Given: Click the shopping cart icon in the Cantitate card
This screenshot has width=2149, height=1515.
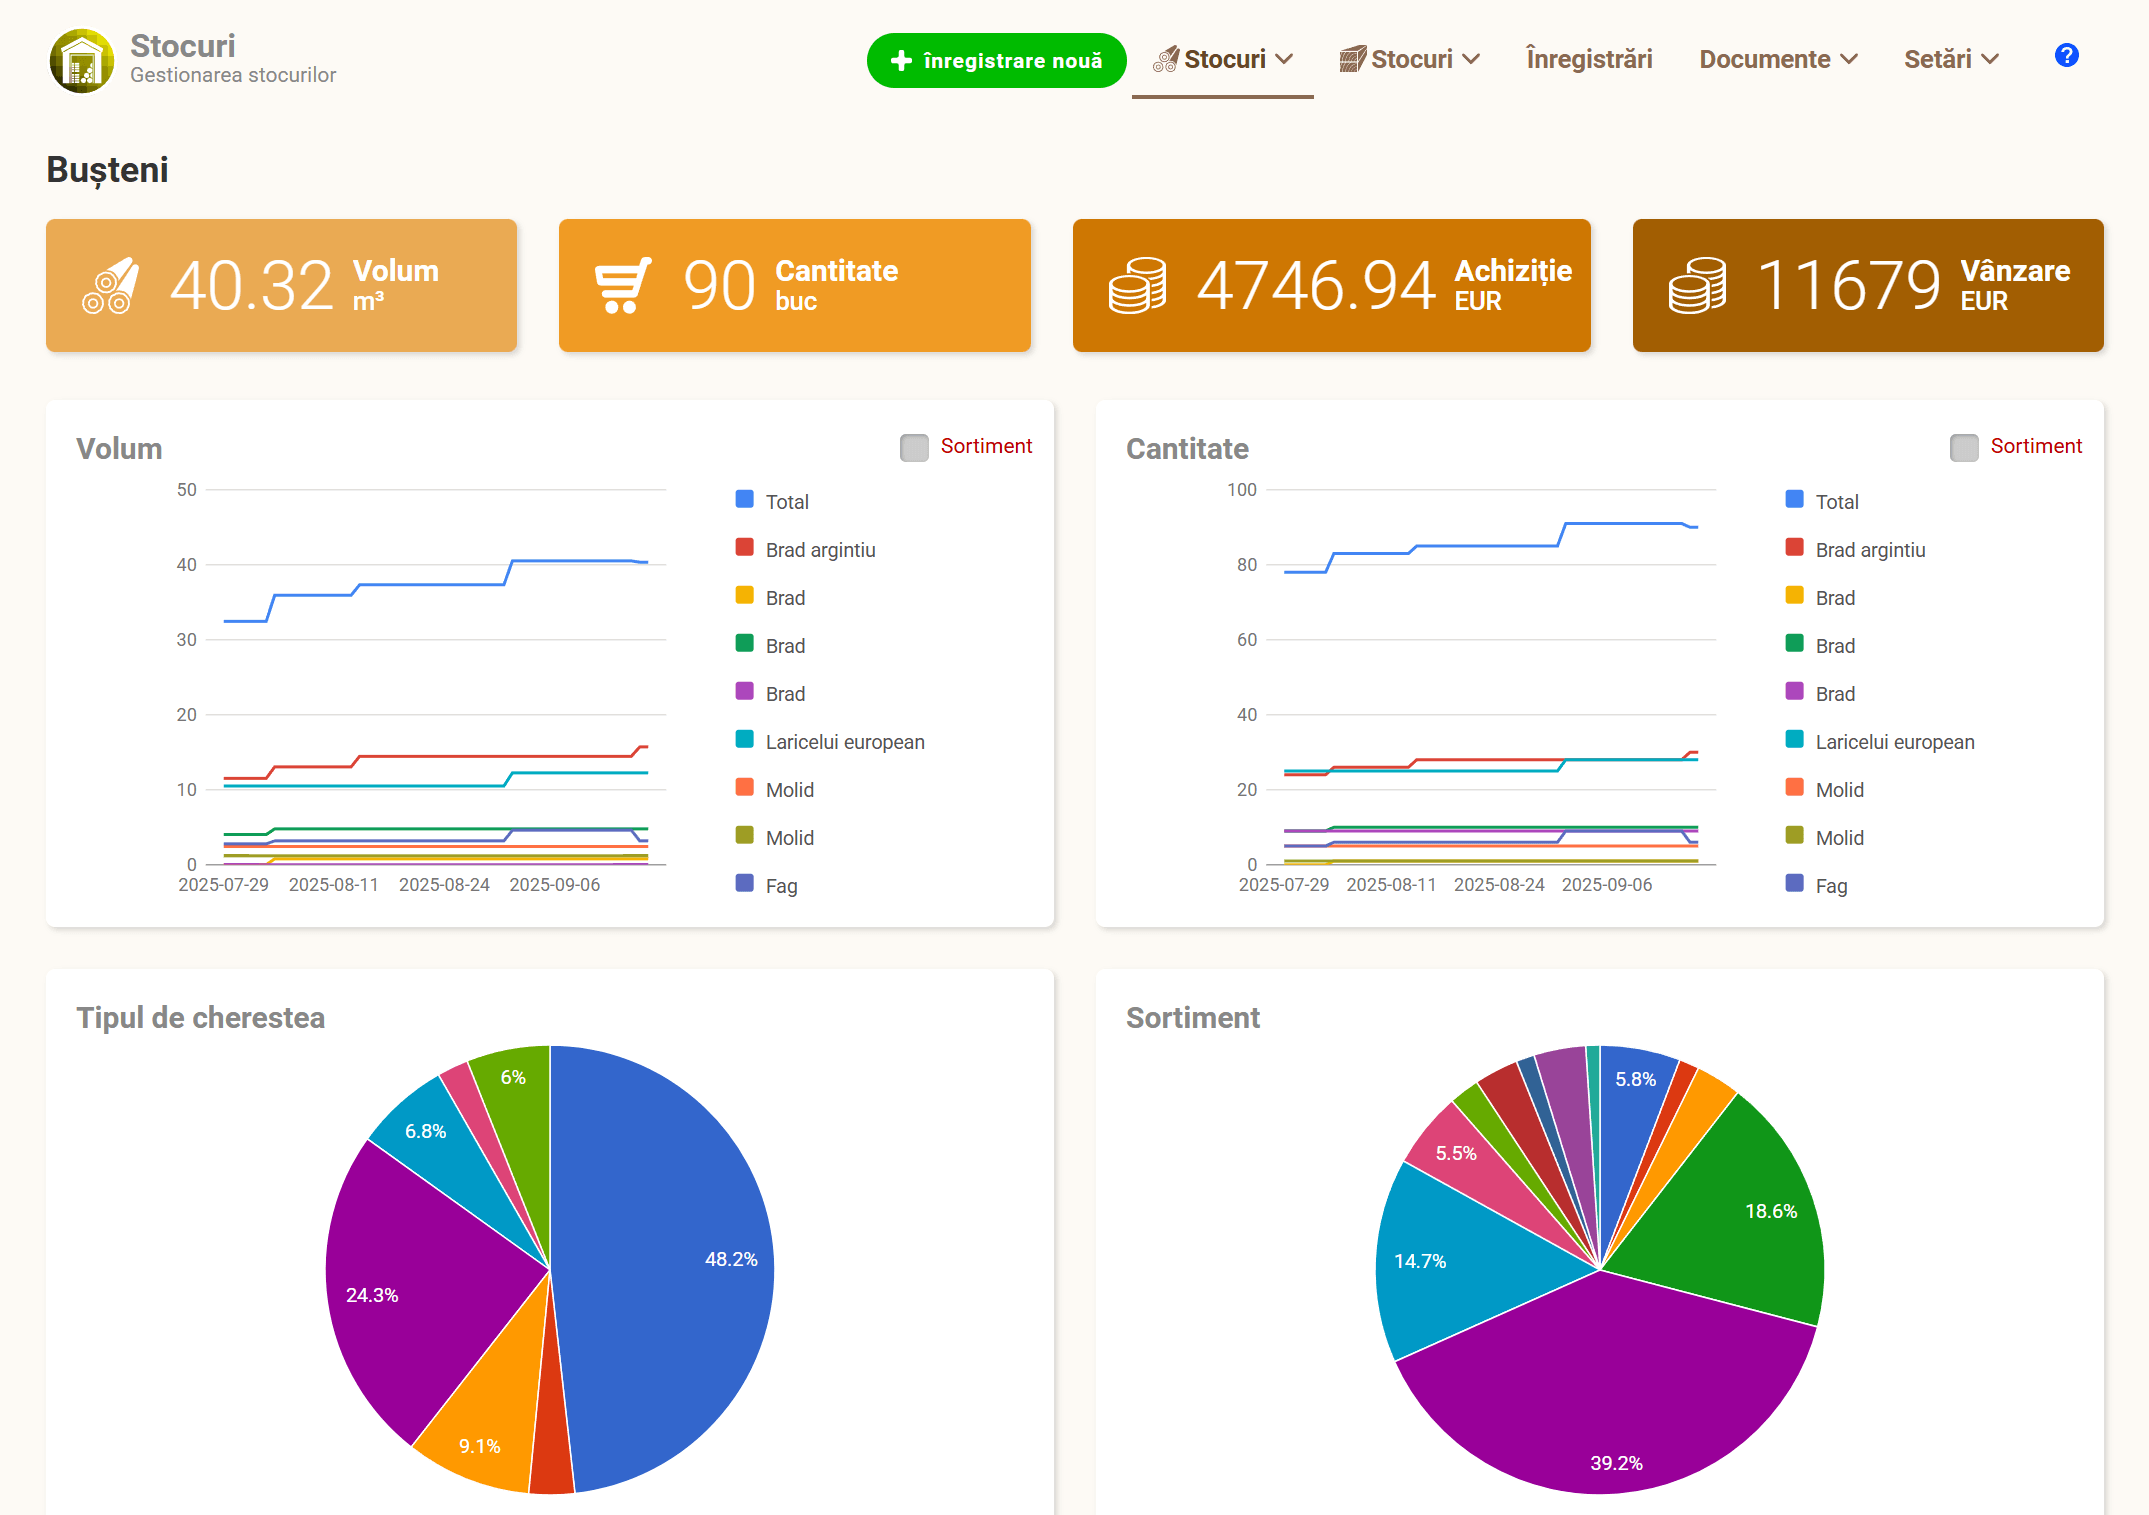Looking at the screenshot, I should 622,286.
